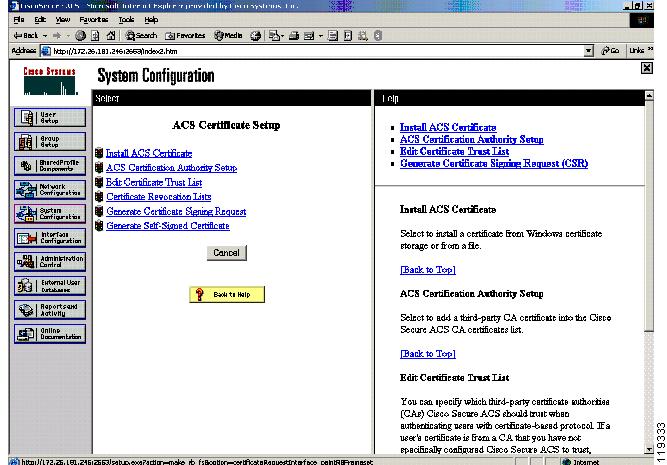Image resolution: width=667 pixels, height=465 pixels.
Task: Click the Home toolbar icon
Action: click(111, 36)
